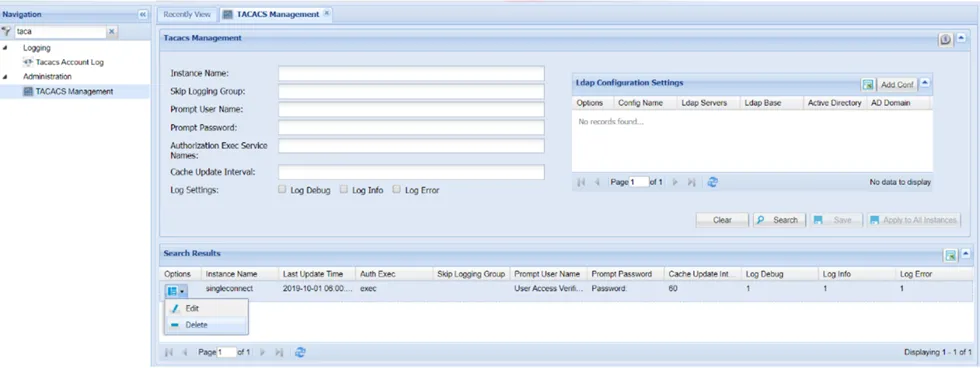Go to previous page of Ldap grid

coord(598,182)
